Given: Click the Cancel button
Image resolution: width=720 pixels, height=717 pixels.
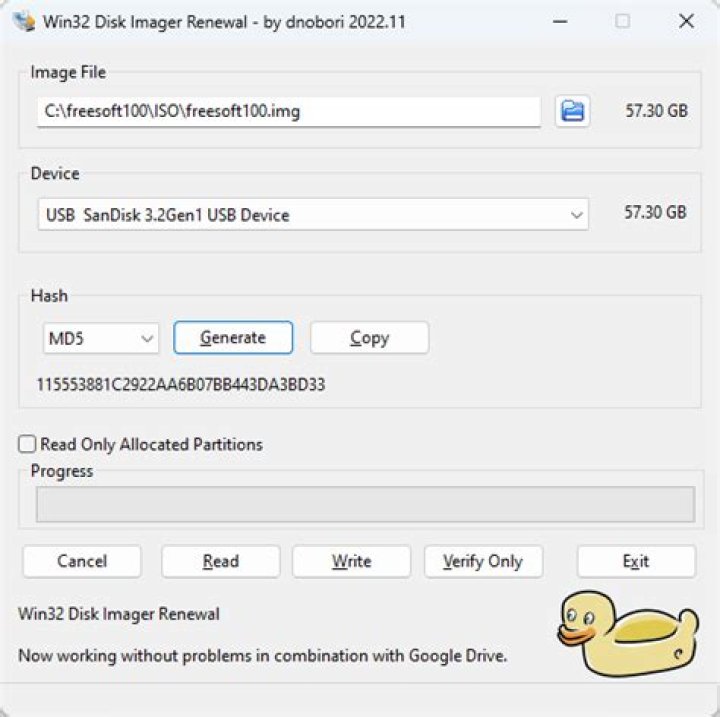Looking at the screenshot, I should click(82, 561).
